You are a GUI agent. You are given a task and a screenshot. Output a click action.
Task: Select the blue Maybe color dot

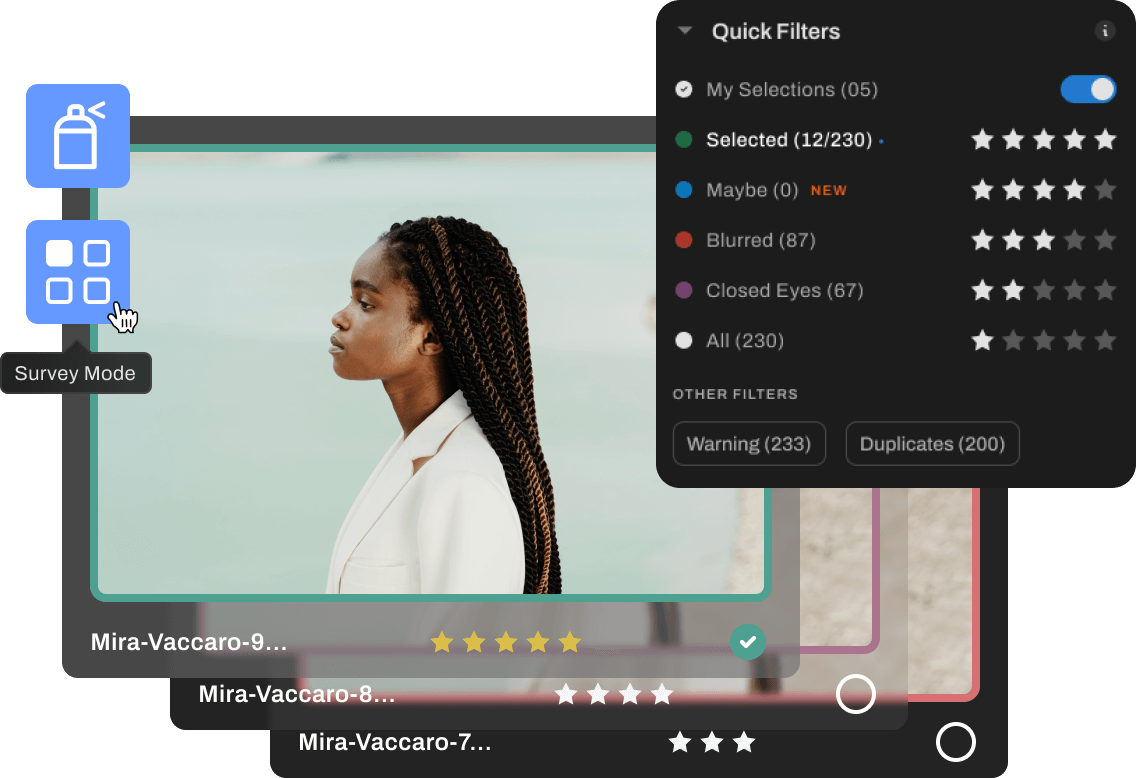684,190
